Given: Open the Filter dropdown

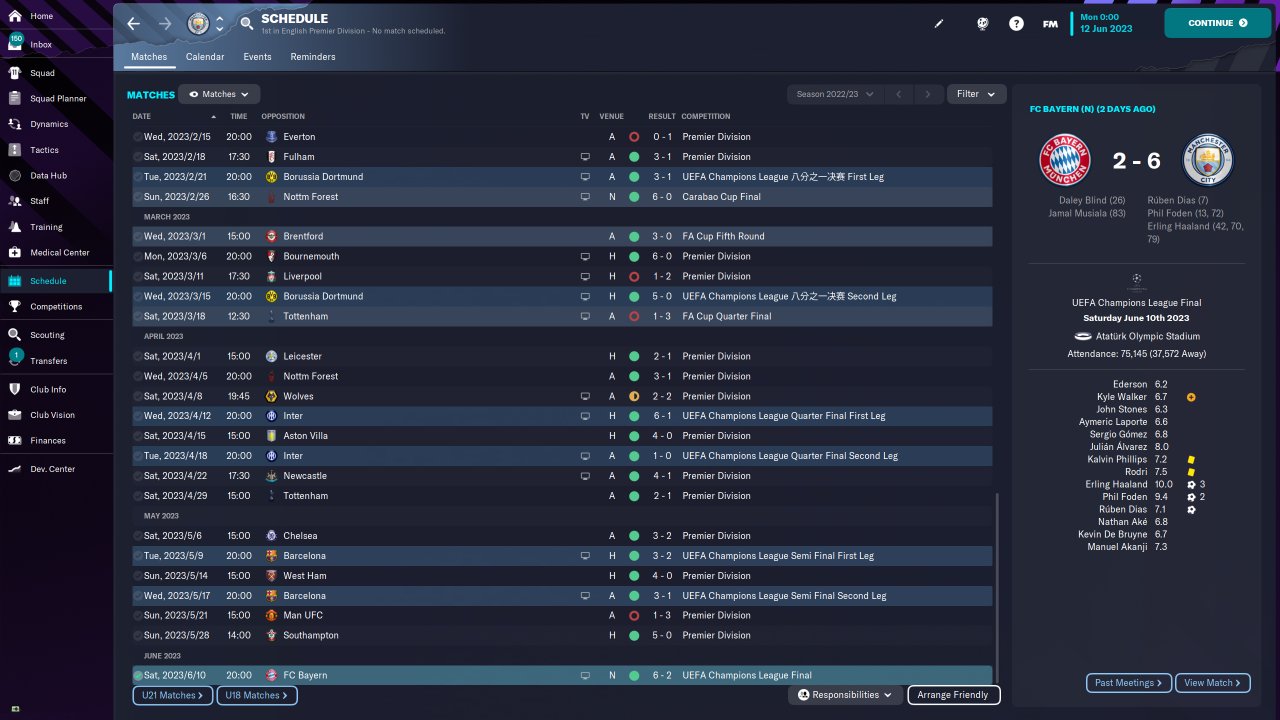Looking at the screenshot, I should [976, 94].
